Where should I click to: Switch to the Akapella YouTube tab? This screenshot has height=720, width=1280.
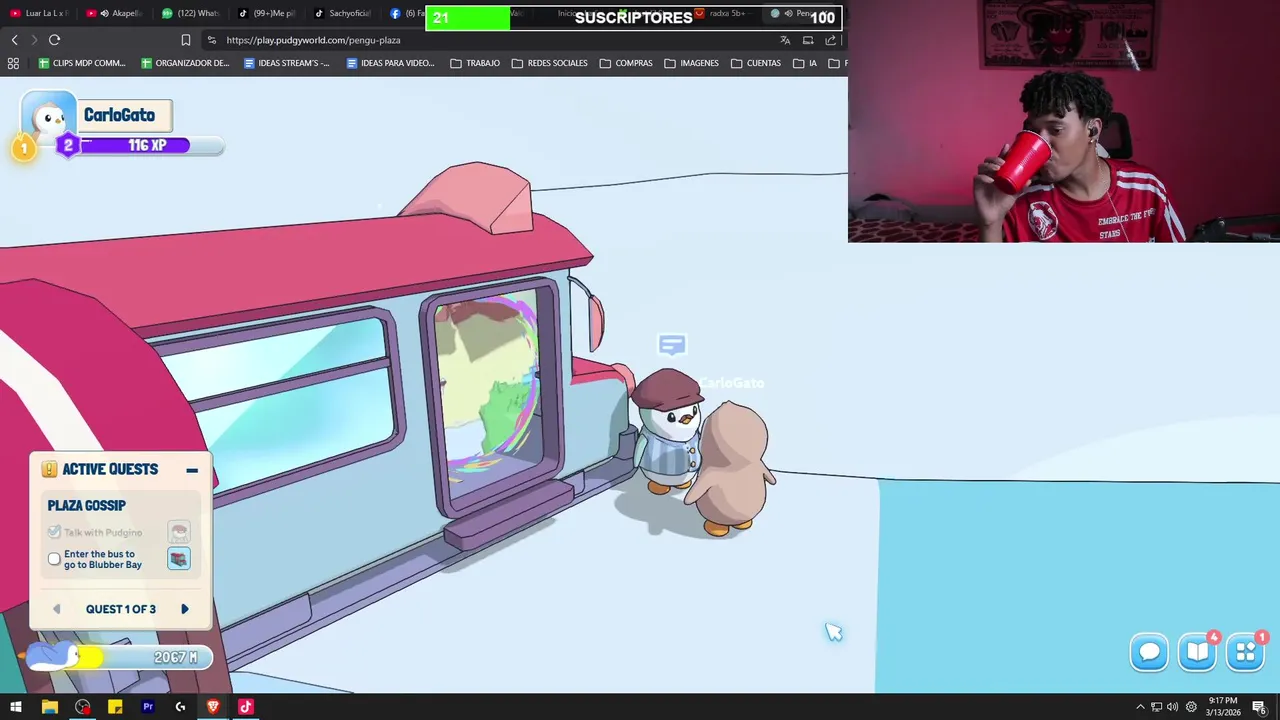114,14
